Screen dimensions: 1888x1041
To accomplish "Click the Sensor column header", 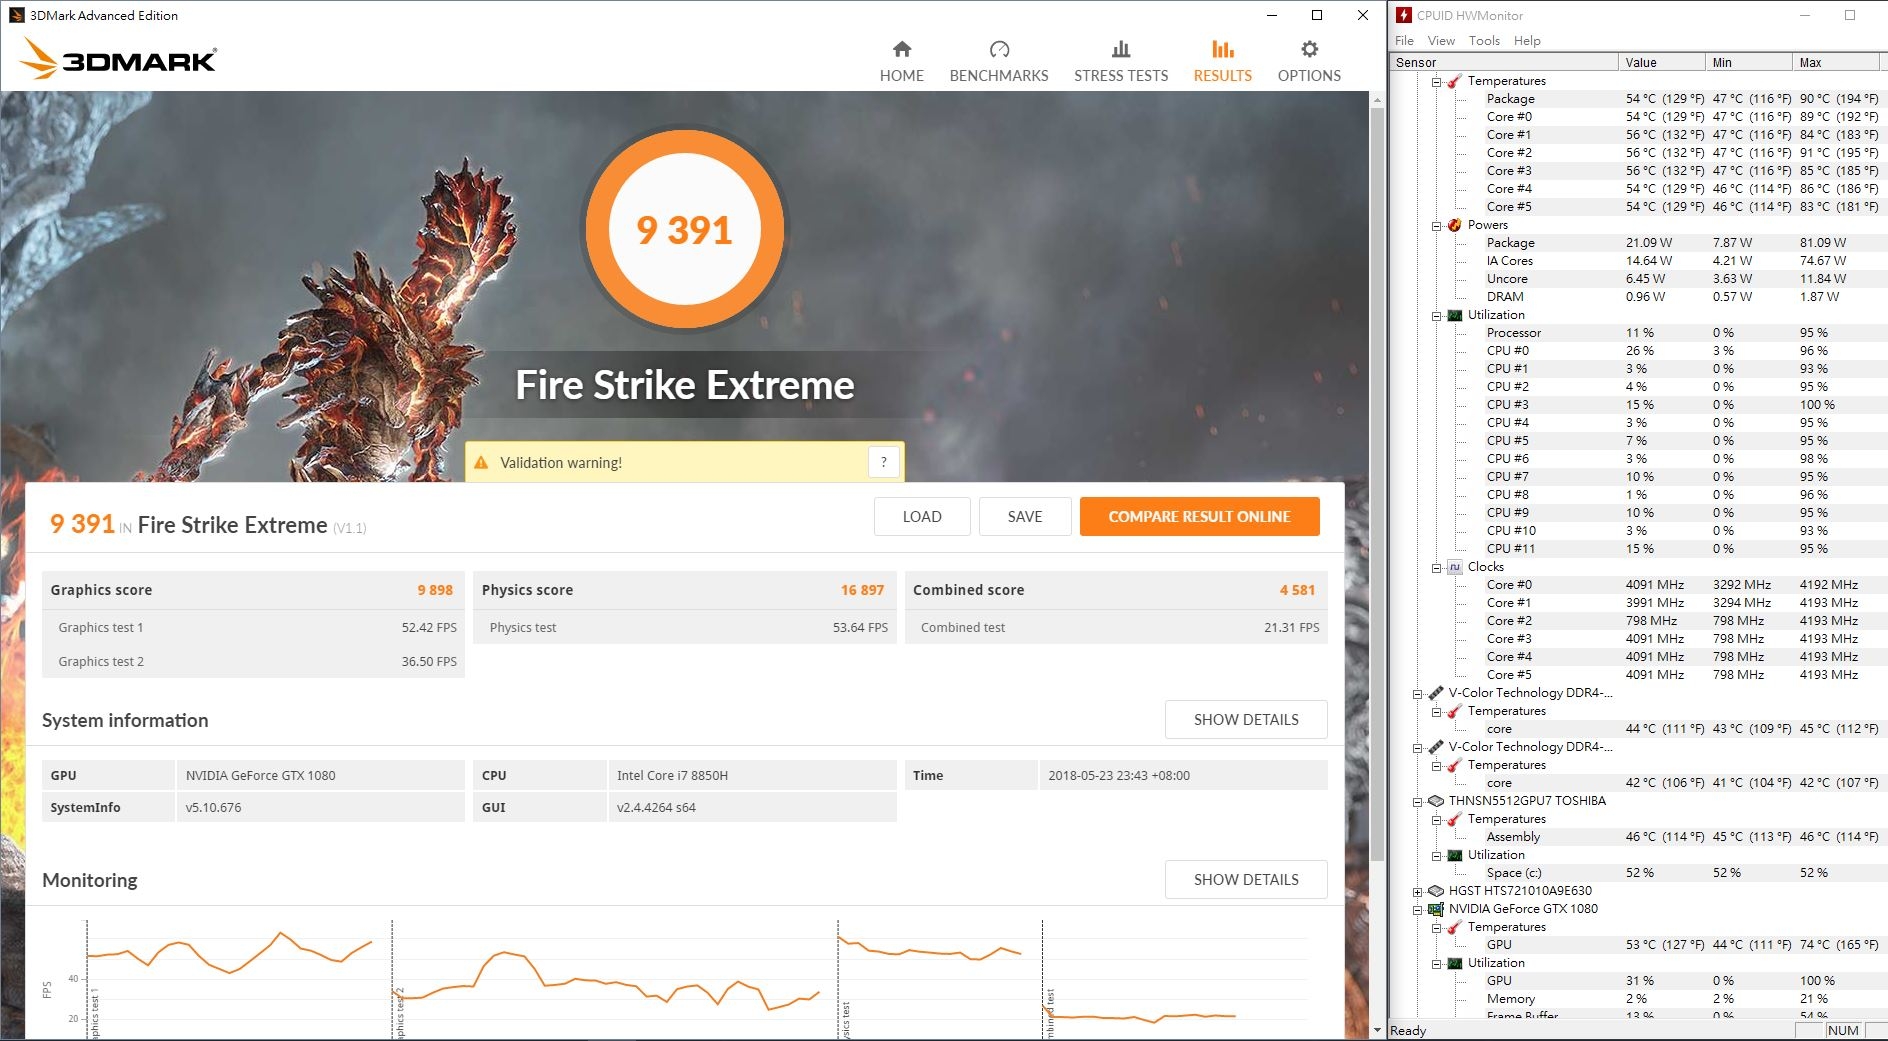I will click(1504, 62).
